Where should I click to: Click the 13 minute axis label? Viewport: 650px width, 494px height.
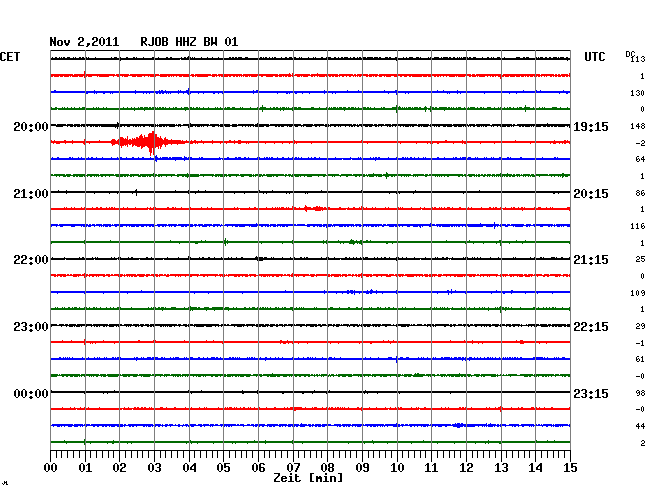pos(501,468)
